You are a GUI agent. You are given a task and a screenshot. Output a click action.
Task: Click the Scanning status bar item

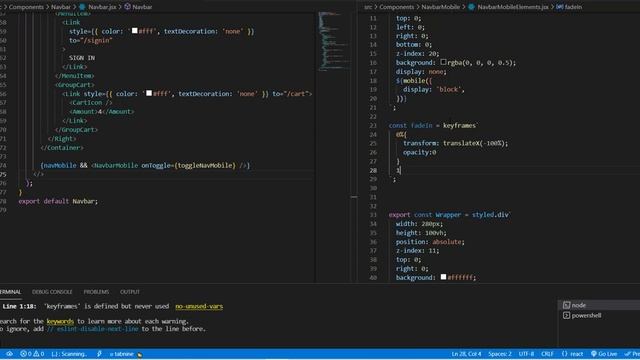(x=69, y=354)
